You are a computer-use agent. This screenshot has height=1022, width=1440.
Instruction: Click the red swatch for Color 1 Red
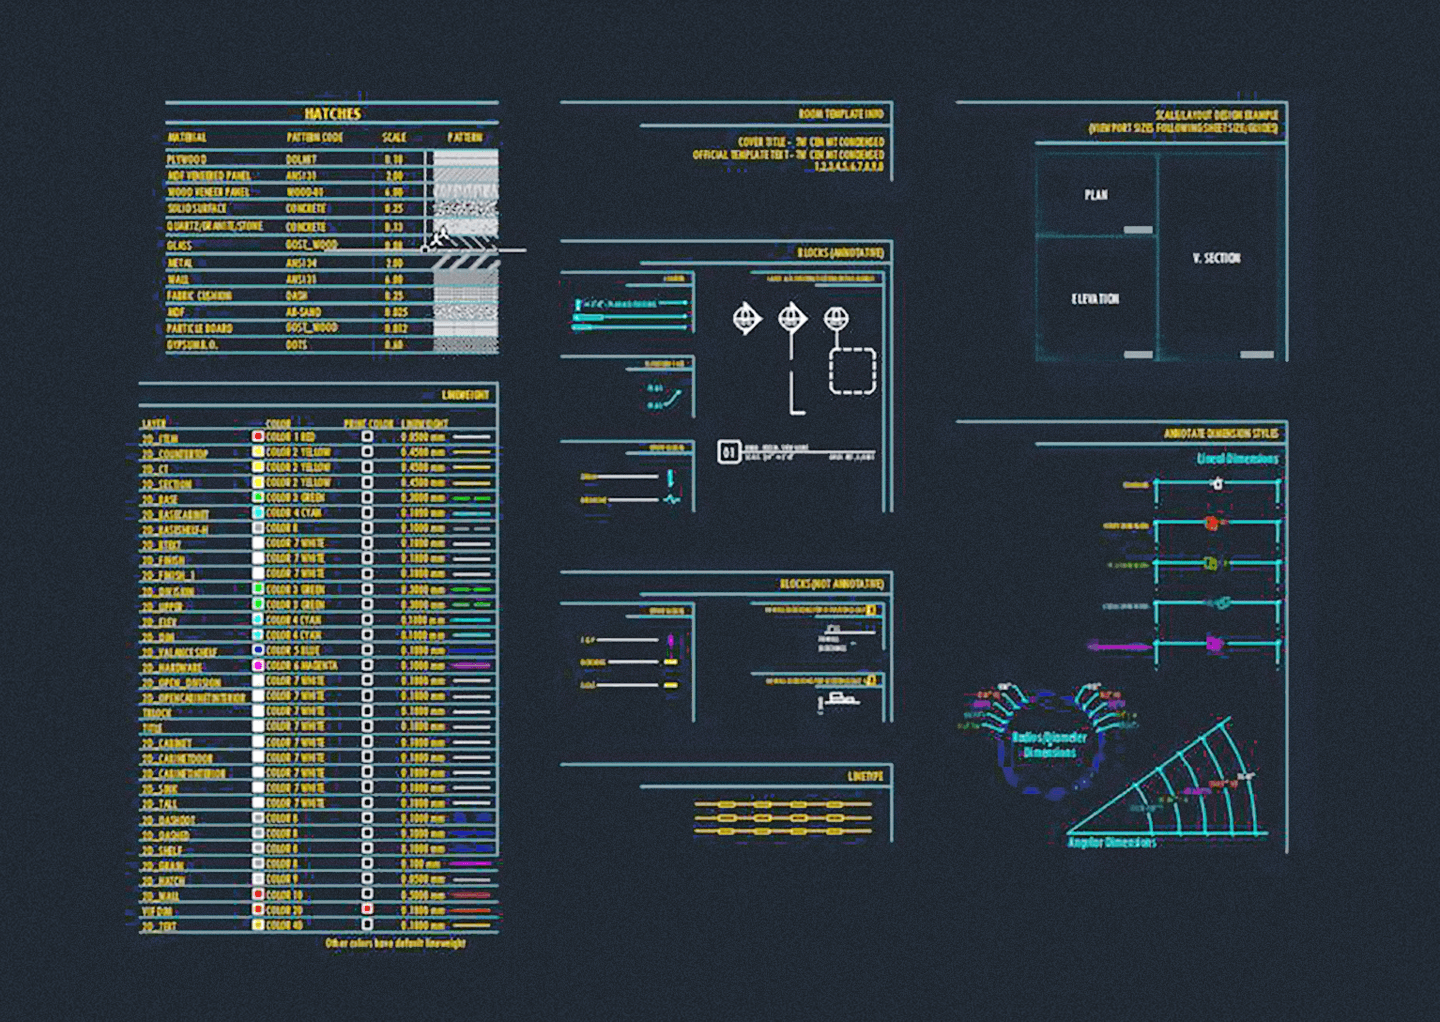(x=258, y=437)
